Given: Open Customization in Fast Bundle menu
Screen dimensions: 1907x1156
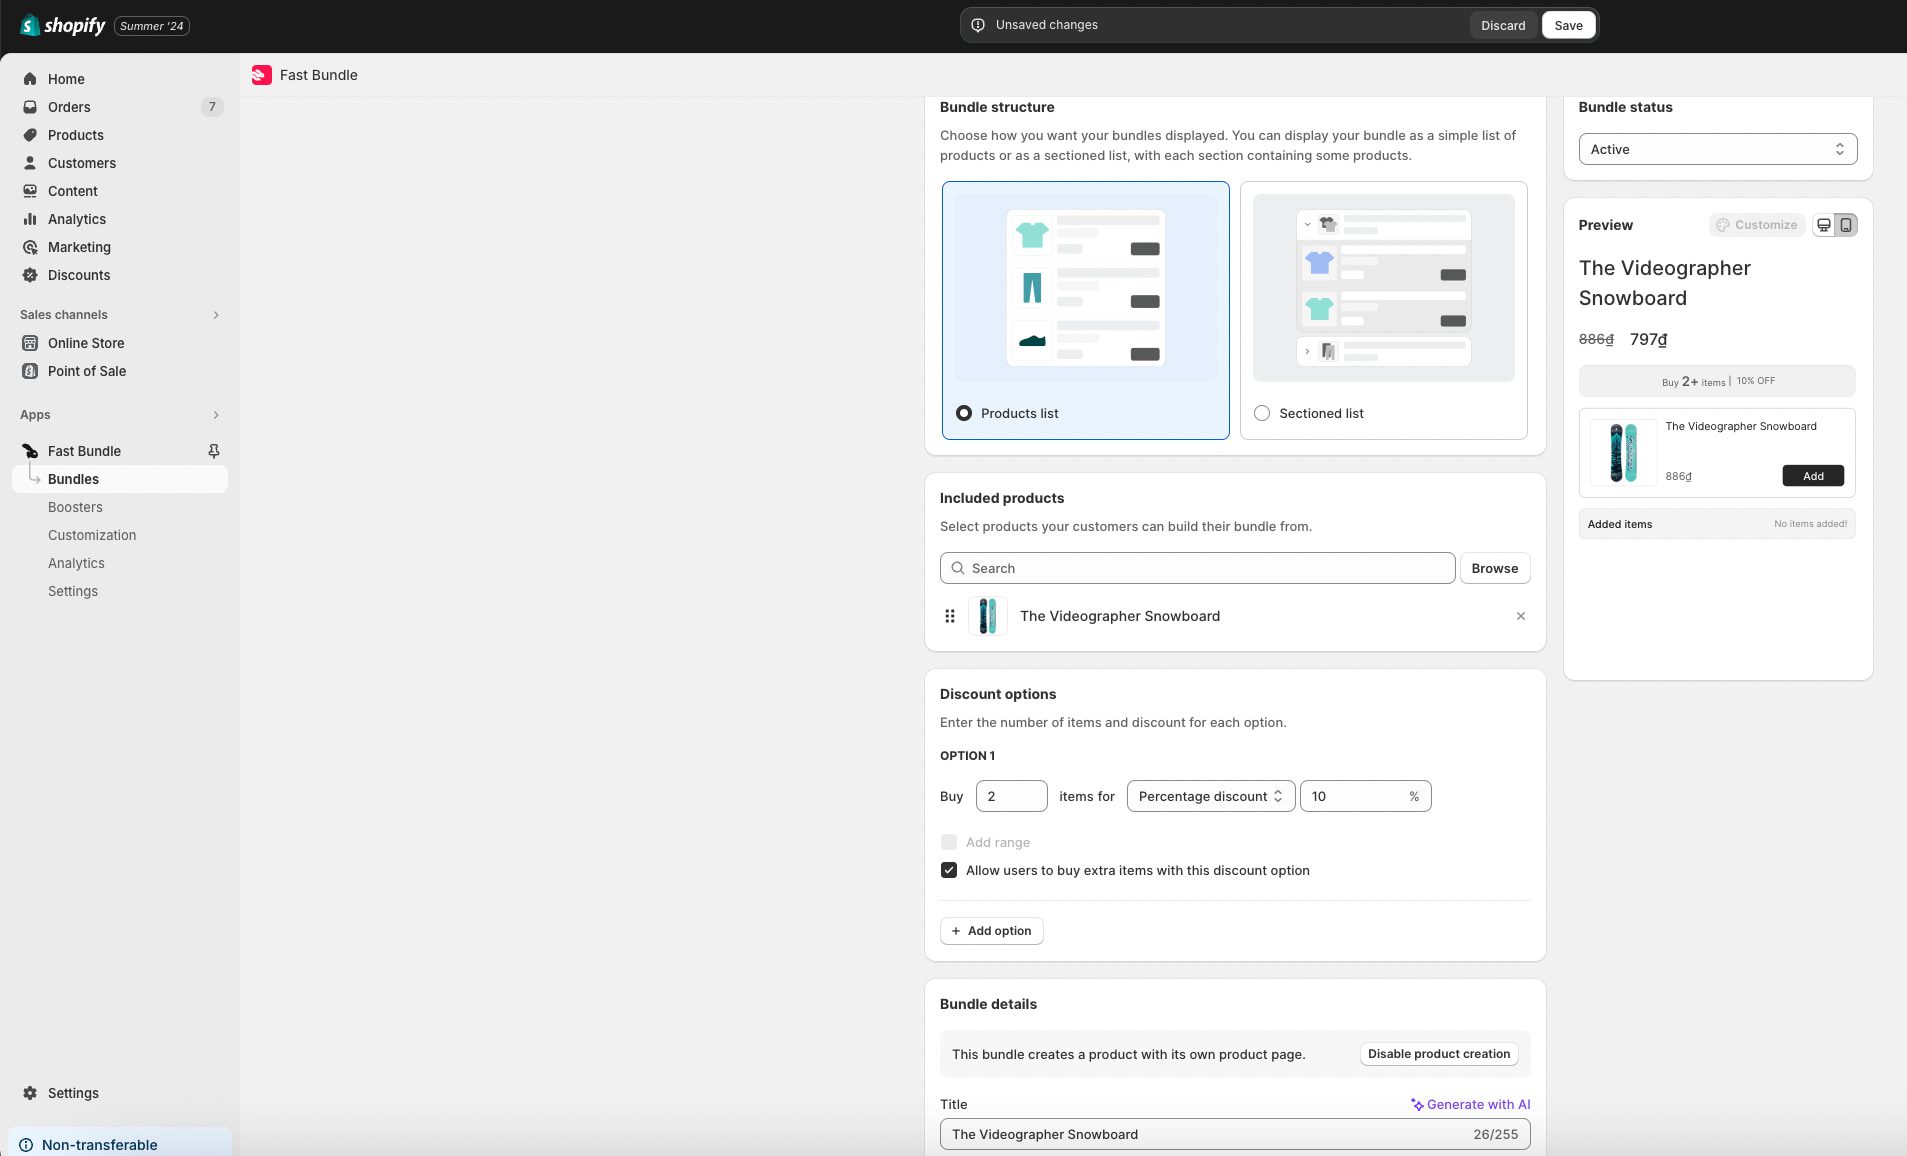Looking at the screenshot, I should point(92,535).
